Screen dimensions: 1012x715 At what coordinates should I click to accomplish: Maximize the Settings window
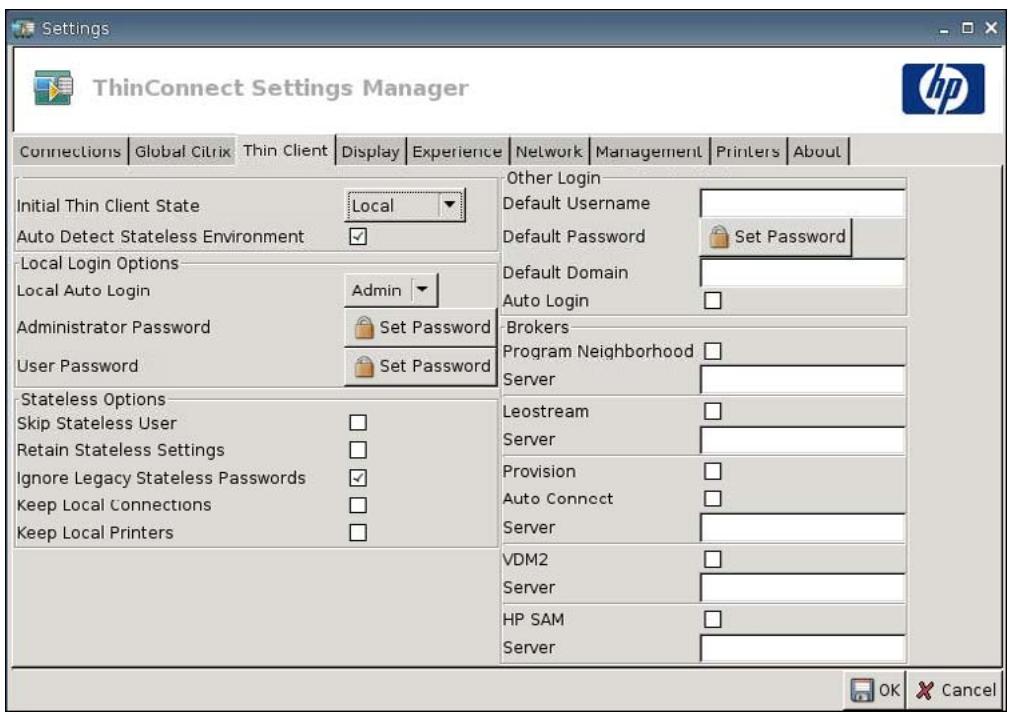click(x=967, y=28)
